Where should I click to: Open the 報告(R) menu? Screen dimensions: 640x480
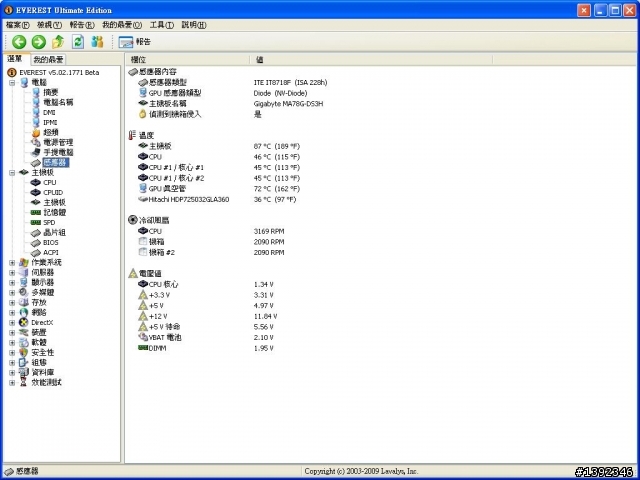82,25
